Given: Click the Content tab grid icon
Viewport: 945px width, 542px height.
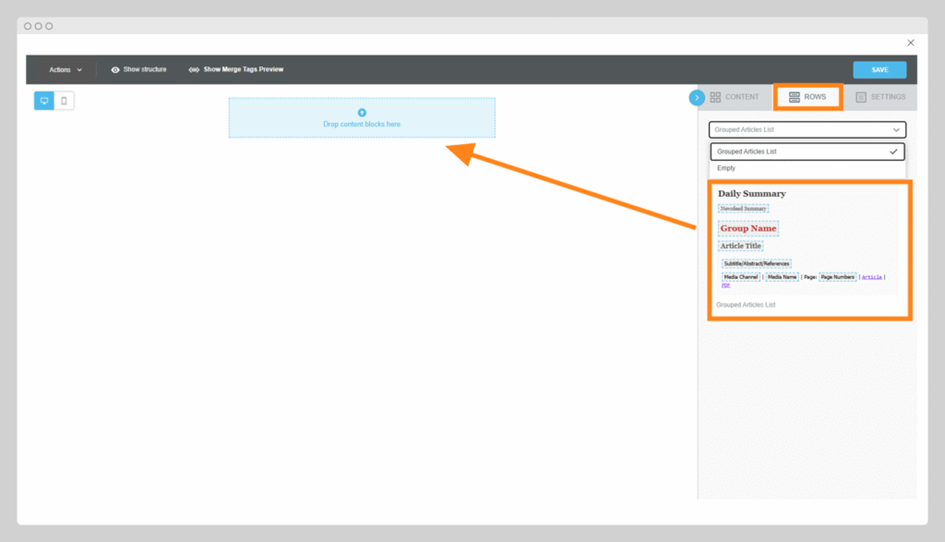Looking at the screenshot, I should click(x=715, y=97).
